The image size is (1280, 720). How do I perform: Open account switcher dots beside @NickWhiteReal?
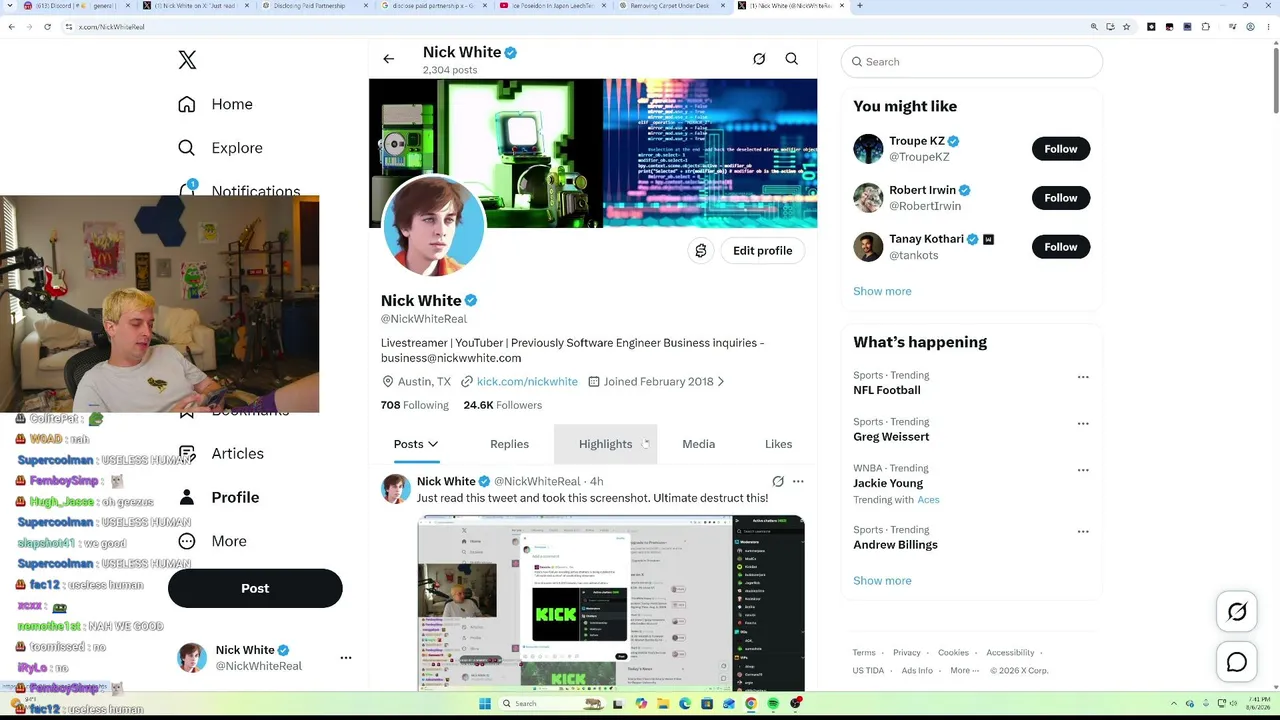[346, 657]
